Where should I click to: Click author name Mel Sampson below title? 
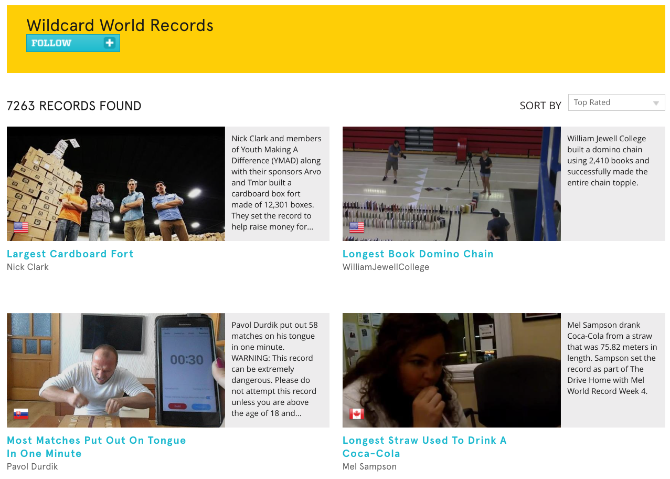pos(369,467)
